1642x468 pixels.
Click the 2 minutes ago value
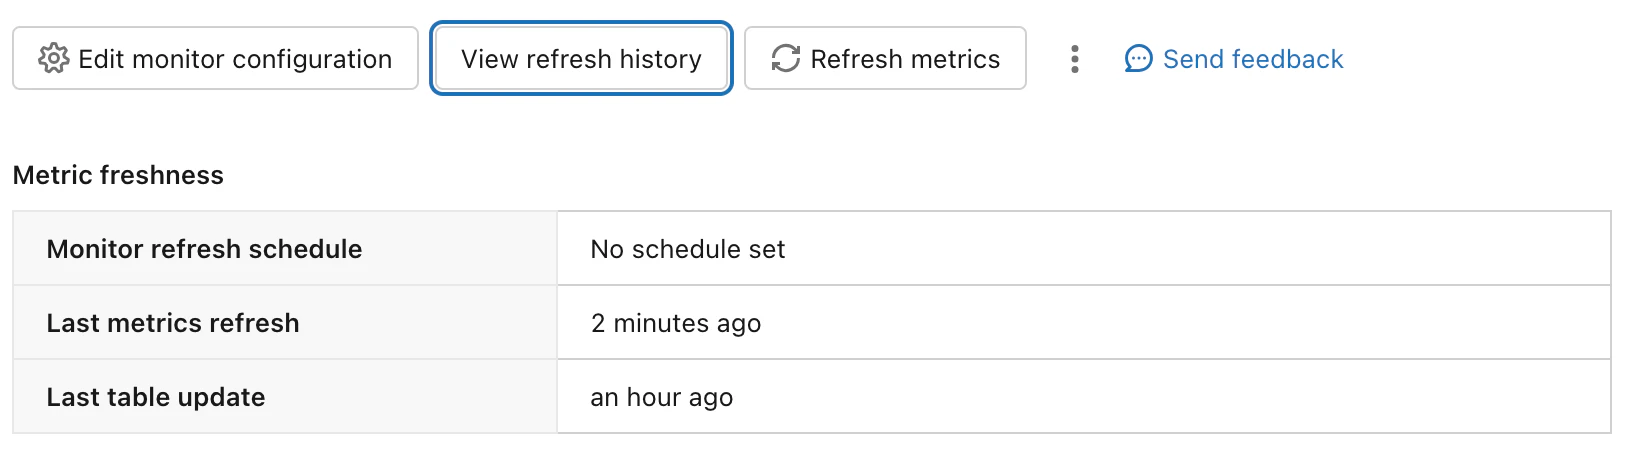tap(676, 323)
